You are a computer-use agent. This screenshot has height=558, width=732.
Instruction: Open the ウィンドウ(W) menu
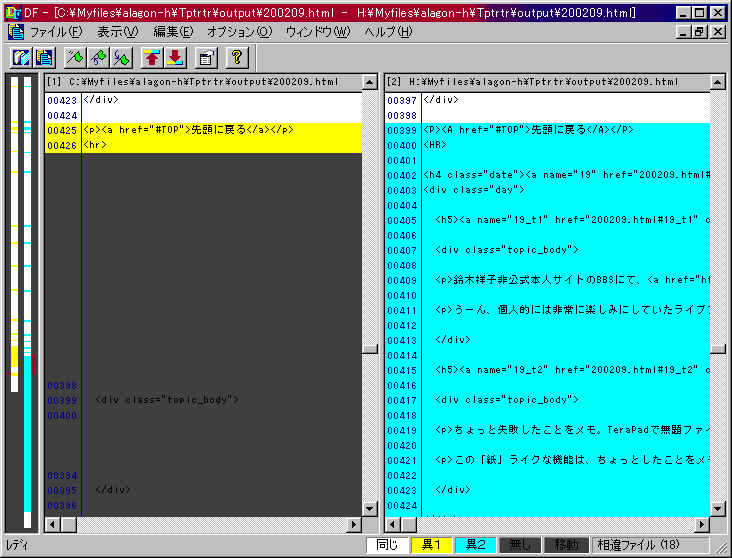click(318, 32)
